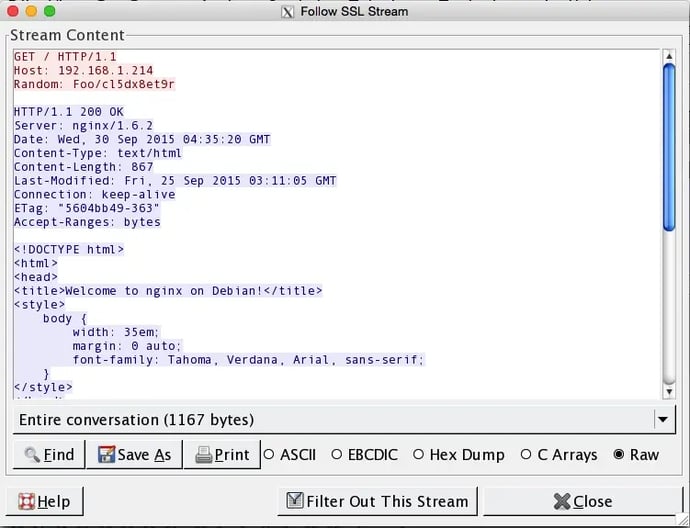Click the yellow minimize window button
690x528 pixels.
(30, 11)
